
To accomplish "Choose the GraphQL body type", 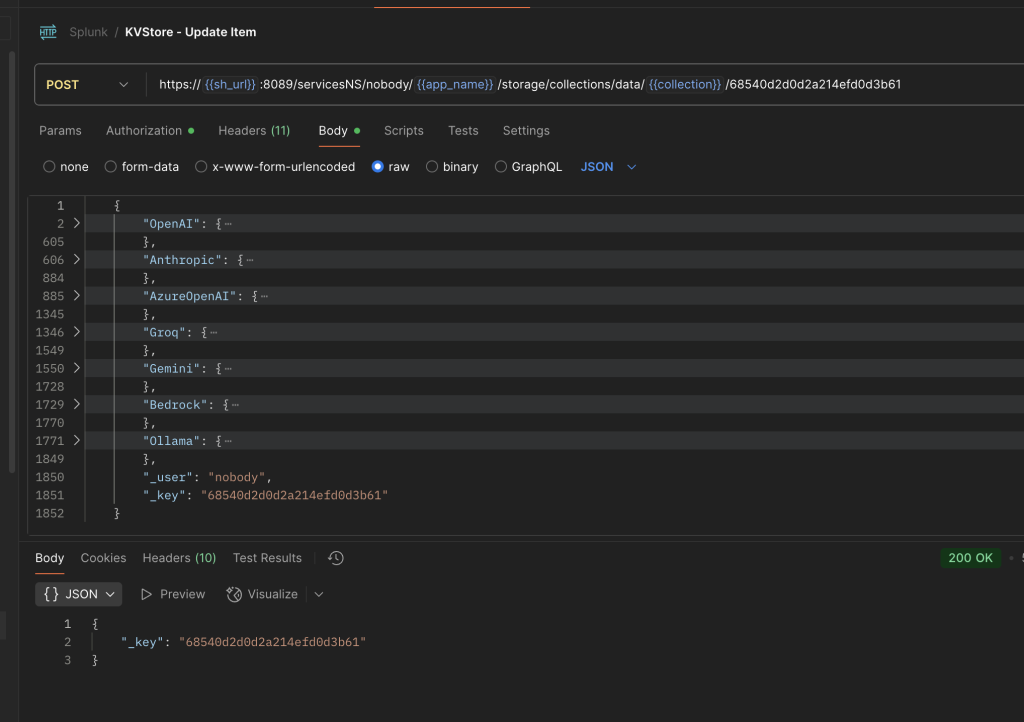I will coord(501,167).
